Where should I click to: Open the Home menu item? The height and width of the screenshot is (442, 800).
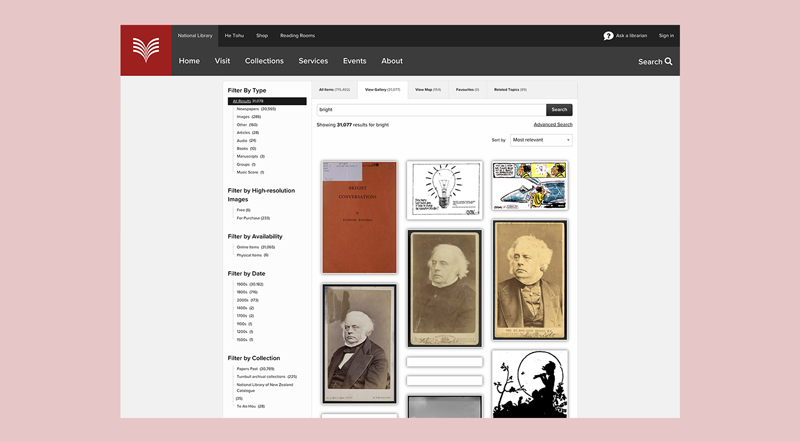[x=189, y=61]
